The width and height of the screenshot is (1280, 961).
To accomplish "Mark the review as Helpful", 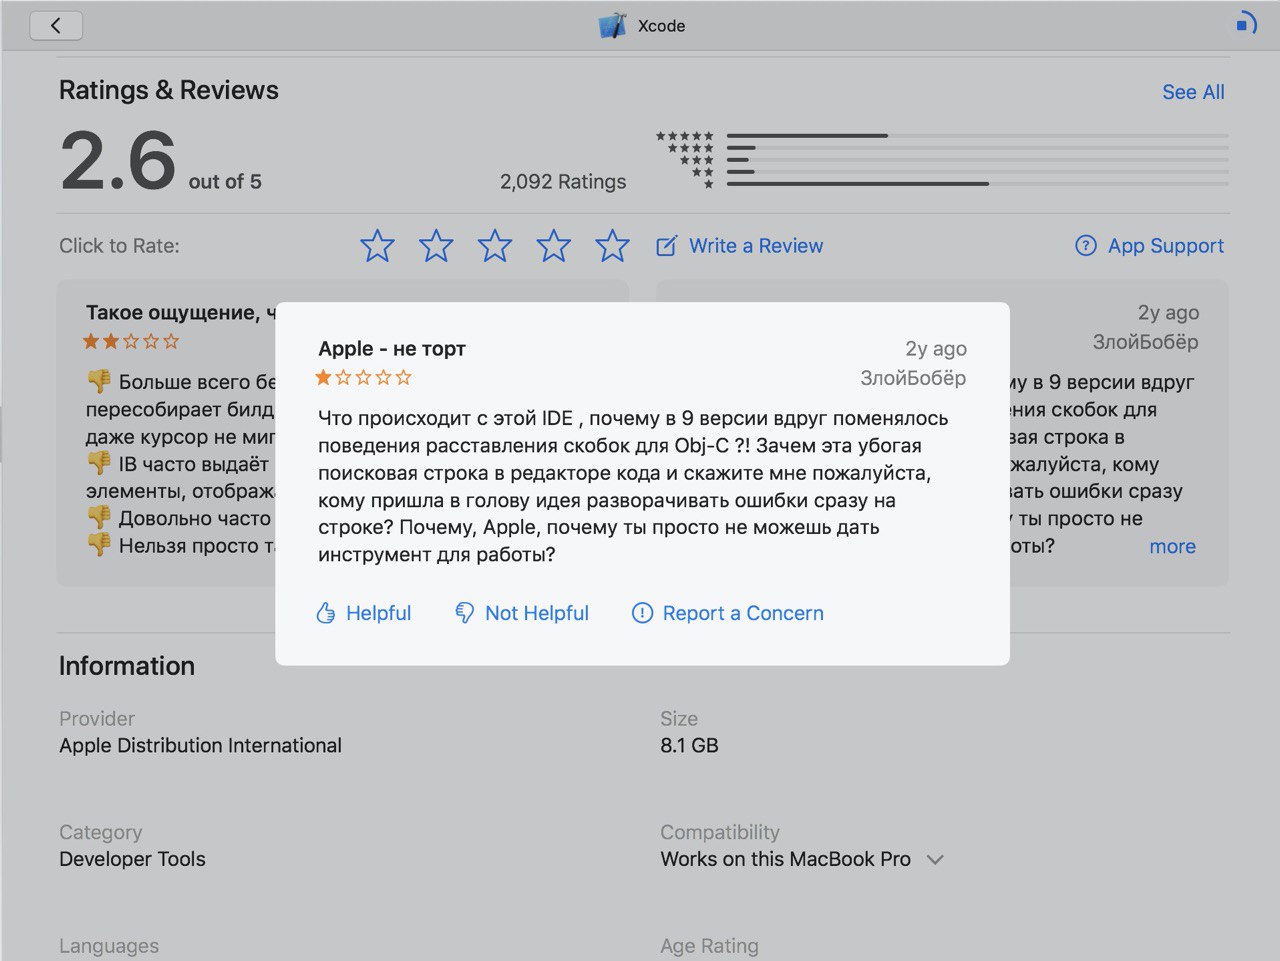I will pos(378,613).
